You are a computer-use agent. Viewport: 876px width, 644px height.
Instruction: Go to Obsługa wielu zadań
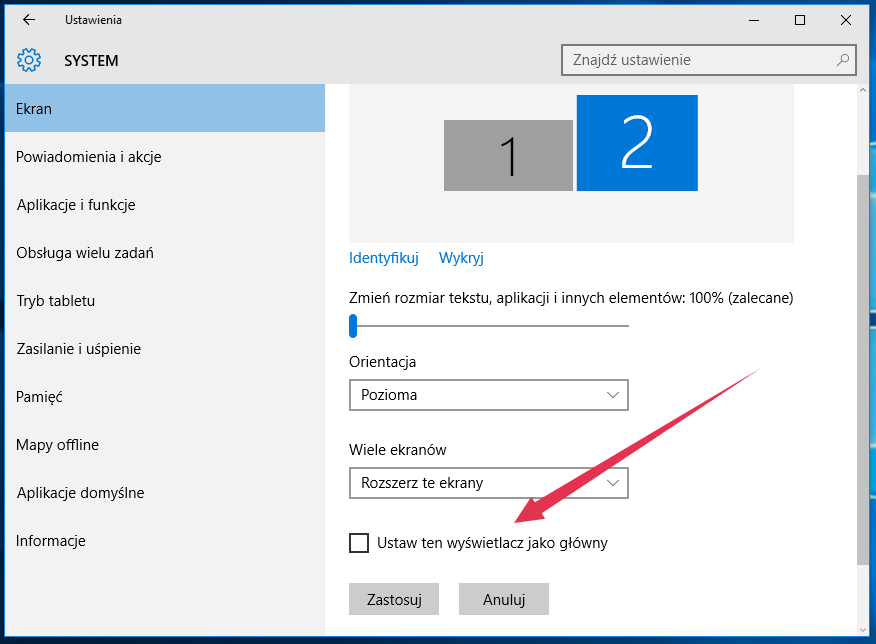[x=165, y=253]
